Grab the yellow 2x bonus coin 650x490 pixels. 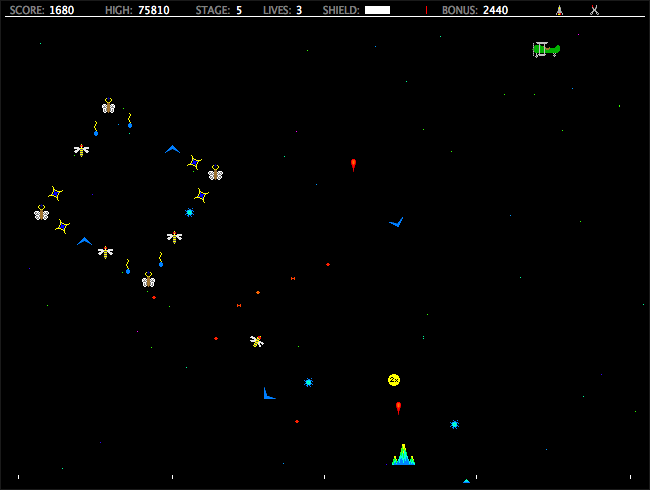394,380
